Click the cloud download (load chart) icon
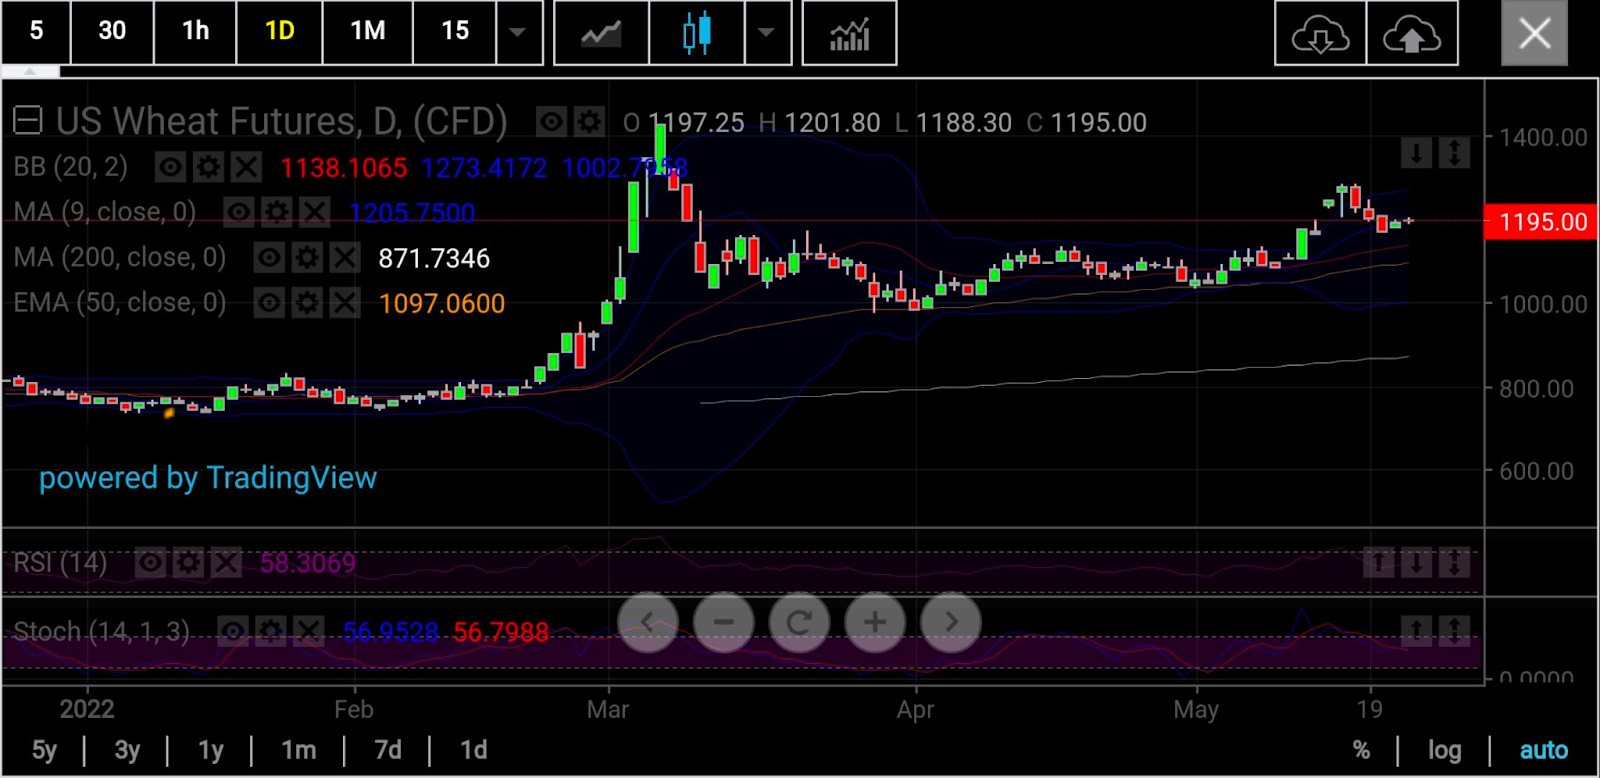Viewport: 1600px width, 778px height. pyautogui.click(x=1320, y=34)
